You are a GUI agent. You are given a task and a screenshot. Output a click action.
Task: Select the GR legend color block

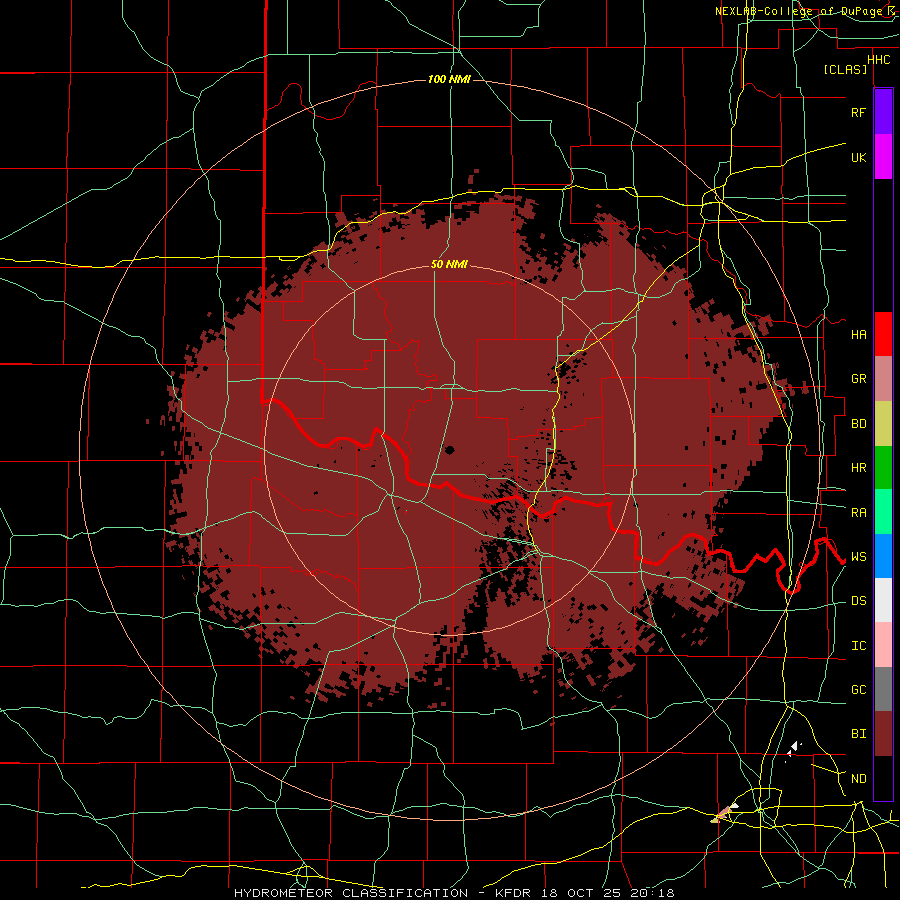tap(883, 379)
